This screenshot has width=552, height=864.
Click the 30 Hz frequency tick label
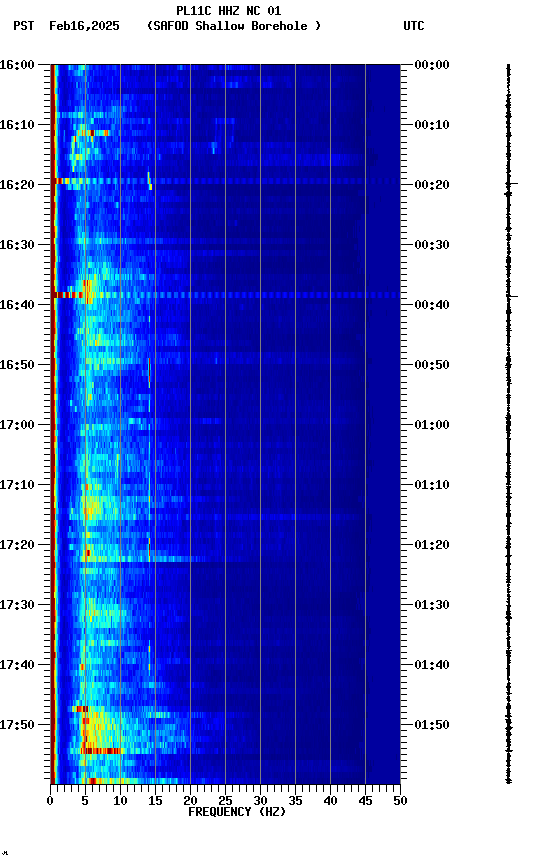[x=260, y=801]
